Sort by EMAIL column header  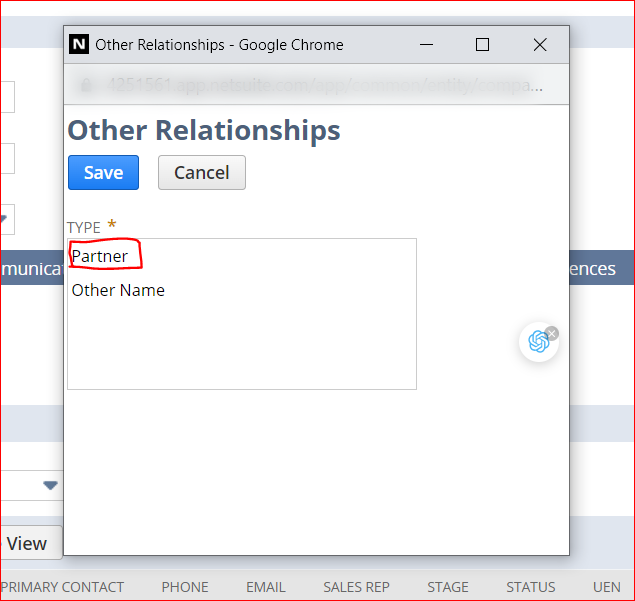click(x=266, y=587)
